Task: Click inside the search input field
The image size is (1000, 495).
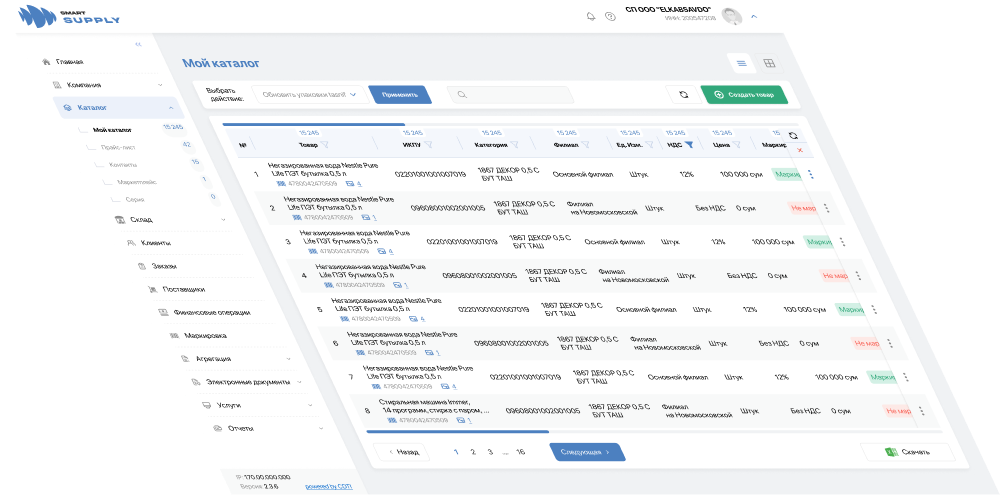Action: point(510,95)
